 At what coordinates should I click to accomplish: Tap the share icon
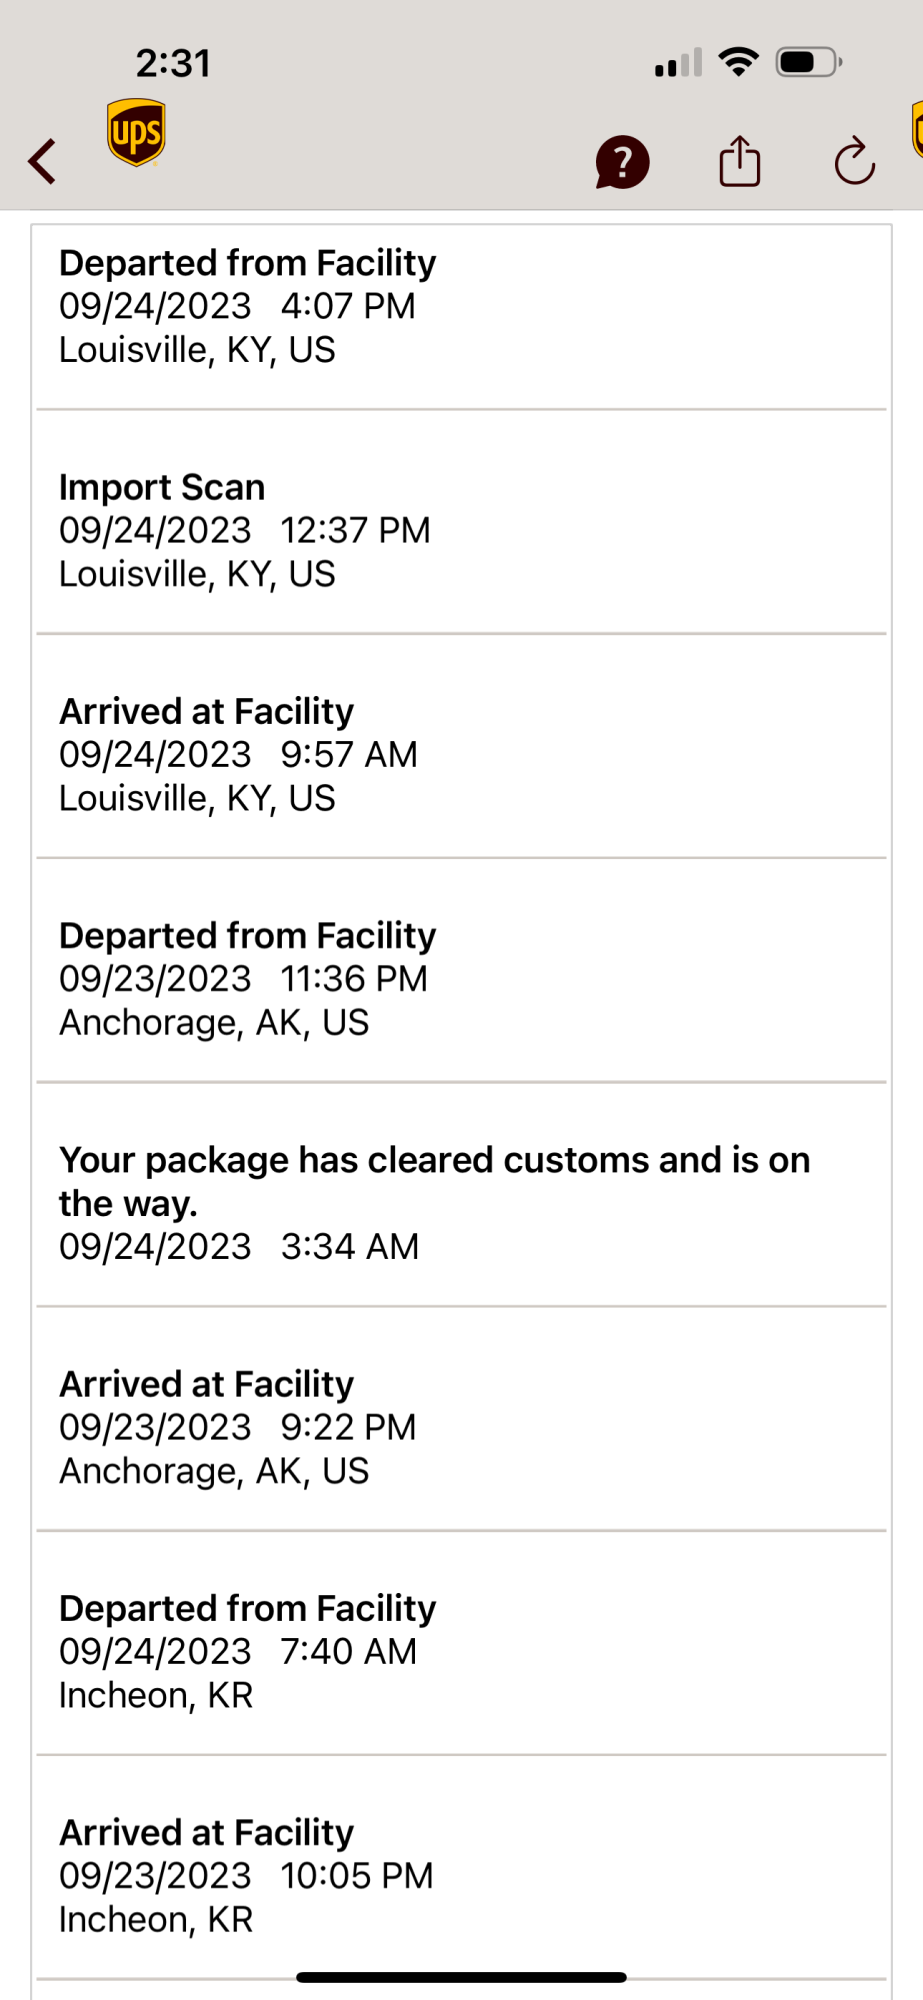point(740,161)
